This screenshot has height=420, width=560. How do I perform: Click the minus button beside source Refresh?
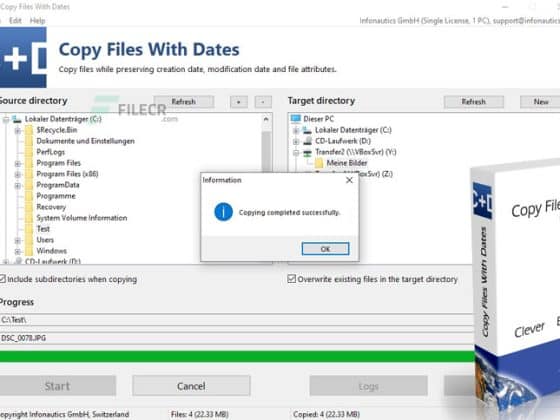(x=263, y=102)
